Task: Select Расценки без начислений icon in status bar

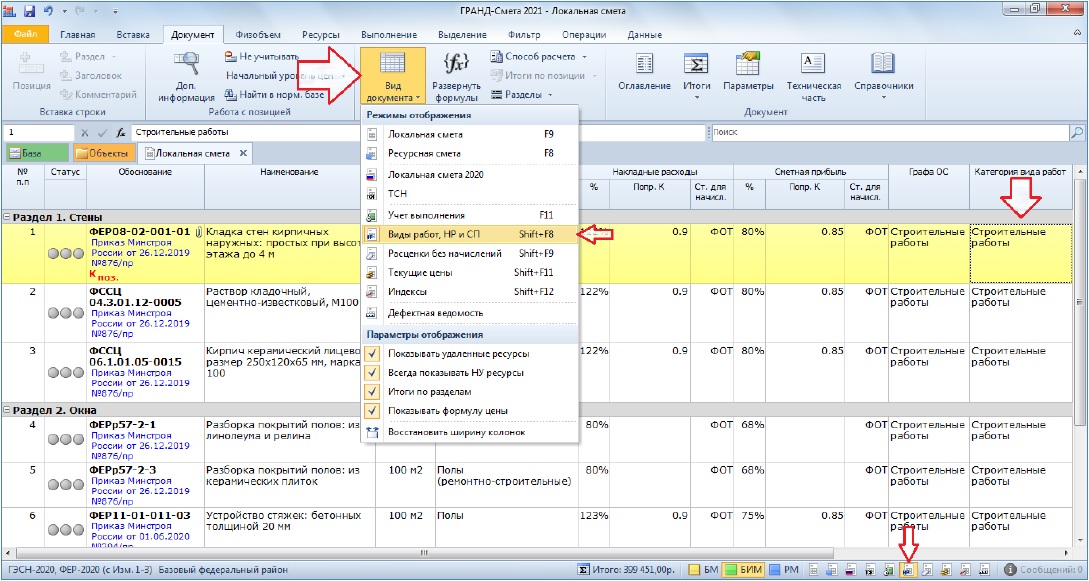Action: pyautogui.click(x=929, y=570)
